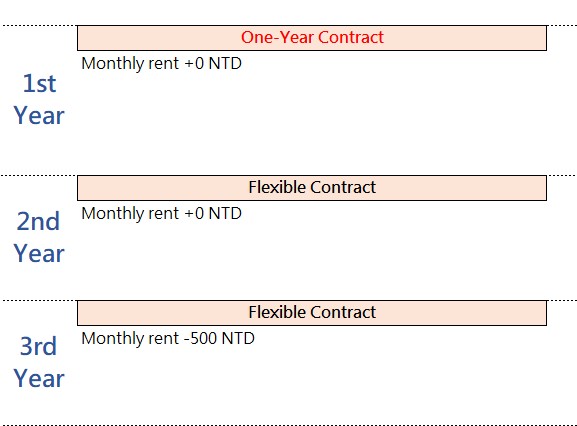Click the word 'Contract' in the red title
The width and height of the screenshot is (577, 426).
351,38
